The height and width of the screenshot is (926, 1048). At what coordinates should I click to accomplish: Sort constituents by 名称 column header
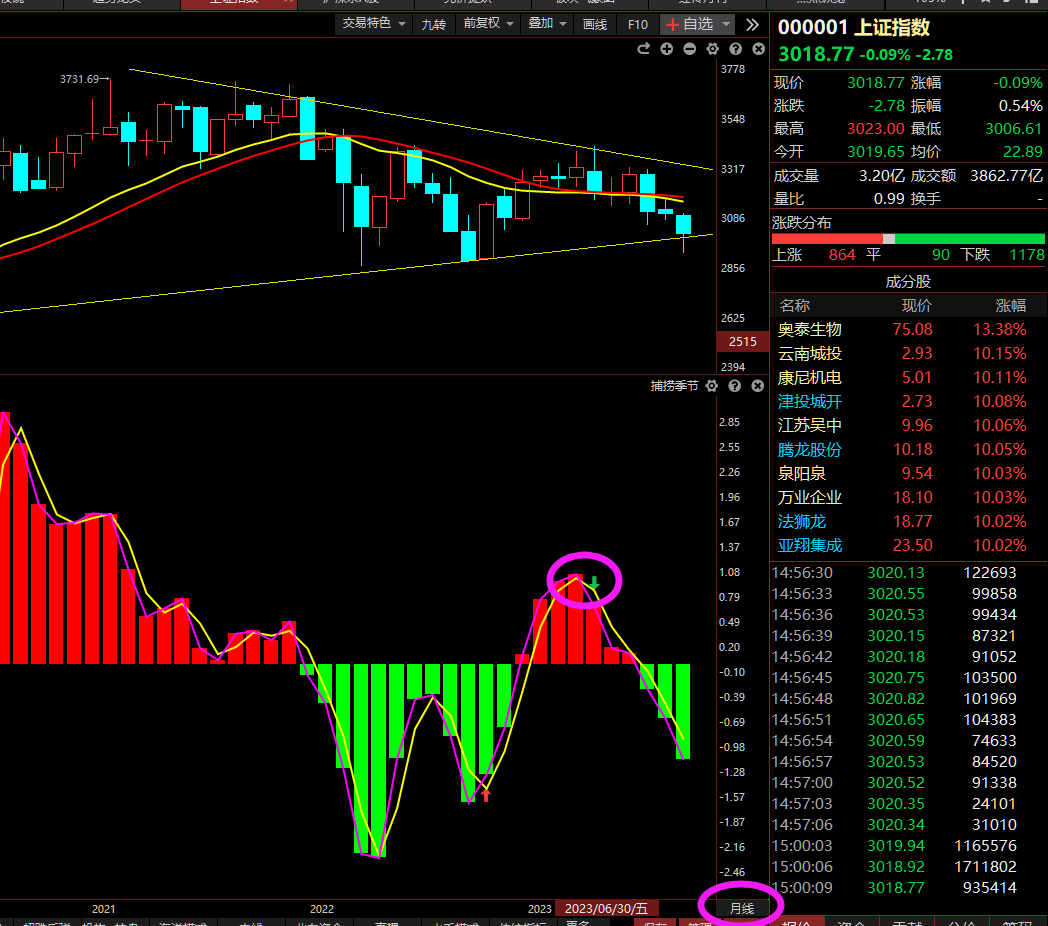pyautogui.click(x=795, y=306)
